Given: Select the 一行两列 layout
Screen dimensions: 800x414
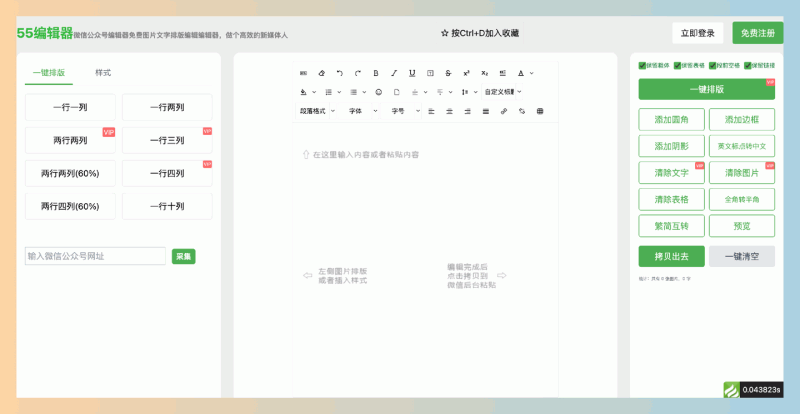Looking at the screenshot, I should point(167,107).
